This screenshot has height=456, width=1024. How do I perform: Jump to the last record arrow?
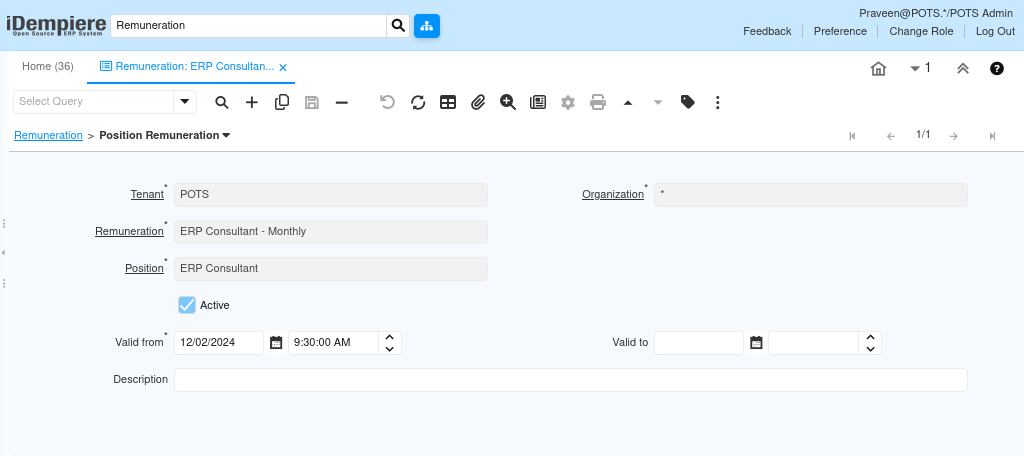coord(992,136)
